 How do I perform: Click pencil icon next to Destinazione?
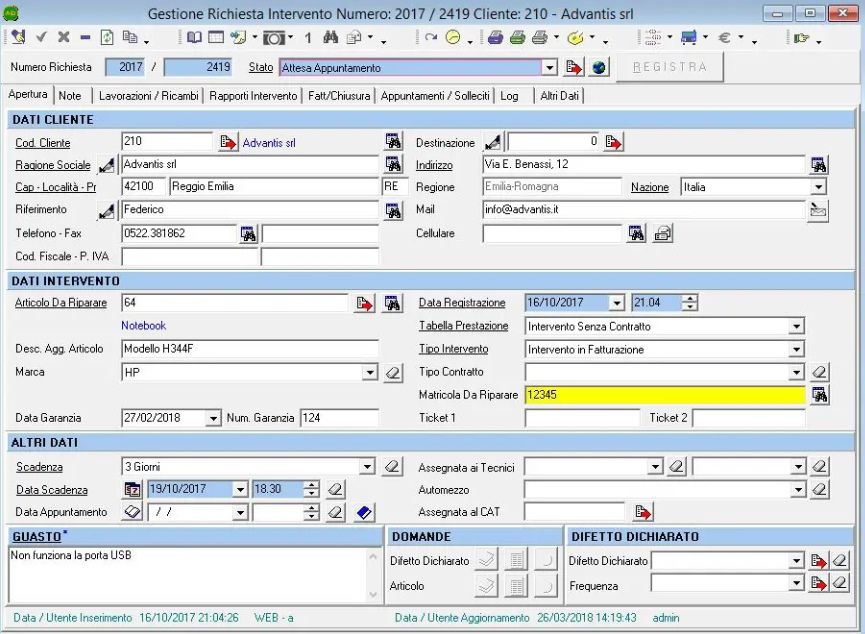[492, 142]
